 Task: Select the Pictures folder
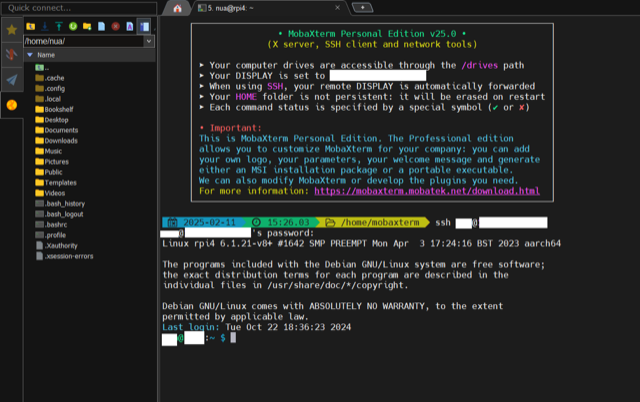point(52,162)
